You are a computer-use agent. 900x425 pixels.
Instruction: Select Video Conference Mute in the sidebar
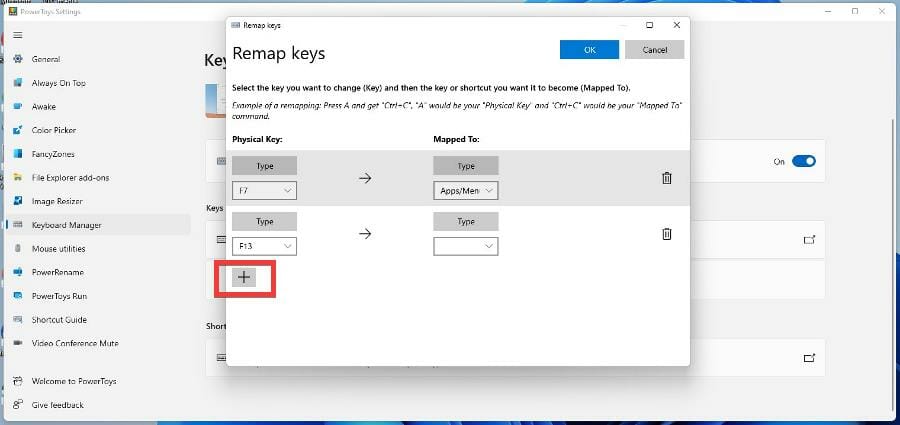pos(75,343)
